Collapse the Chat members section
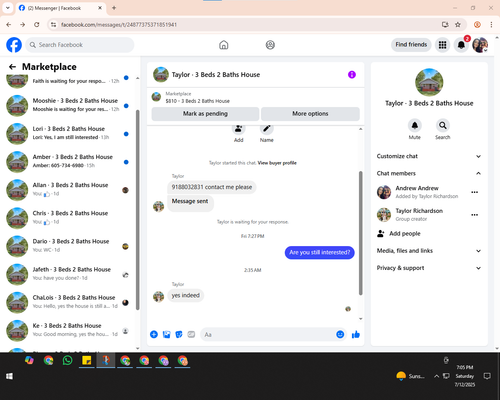Viewport: 500px width, 400px height. 429,173
